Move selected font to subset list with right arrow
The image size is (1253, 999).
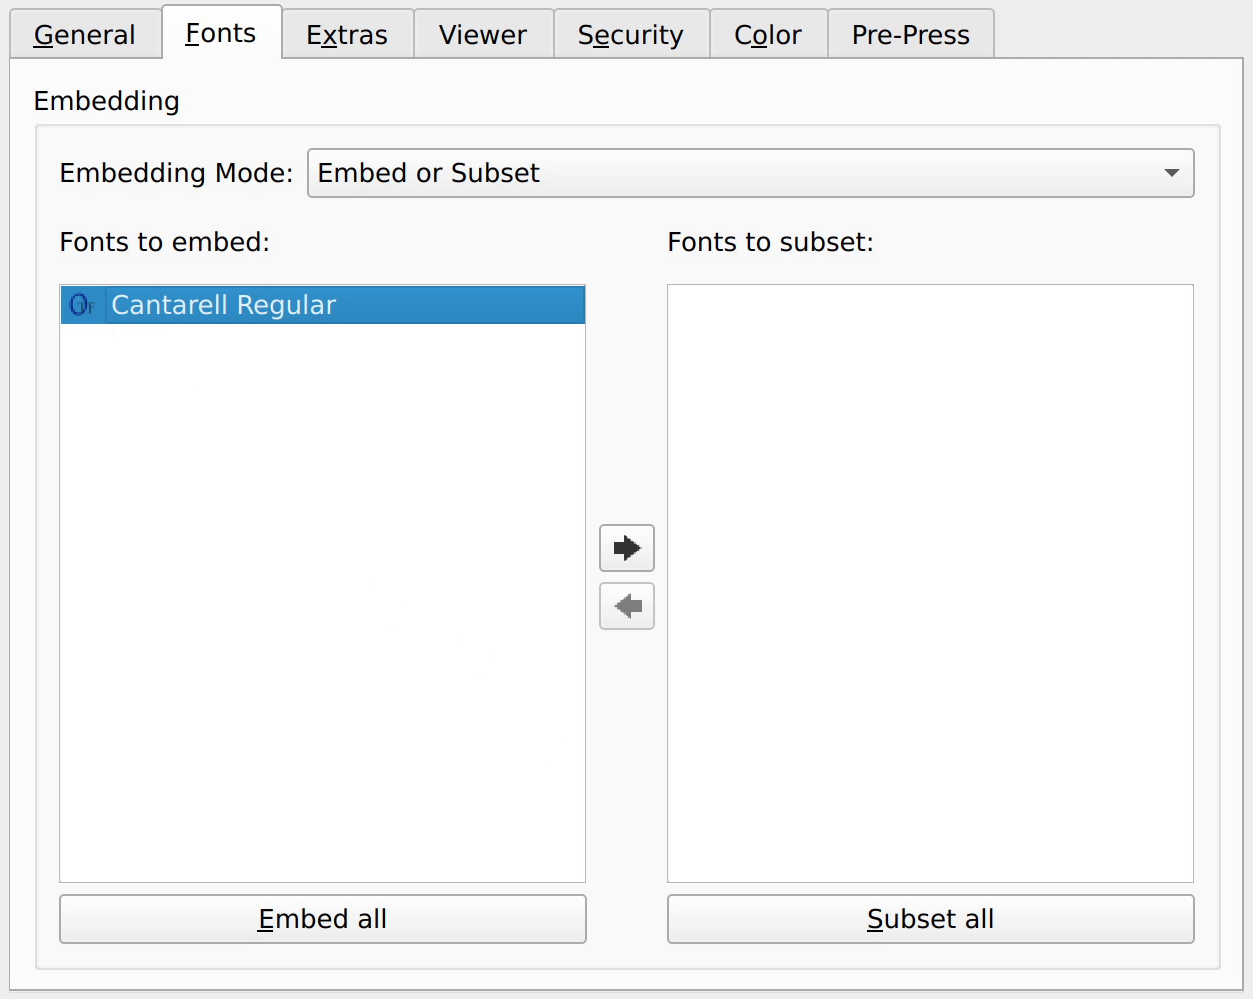click(627, 548)
